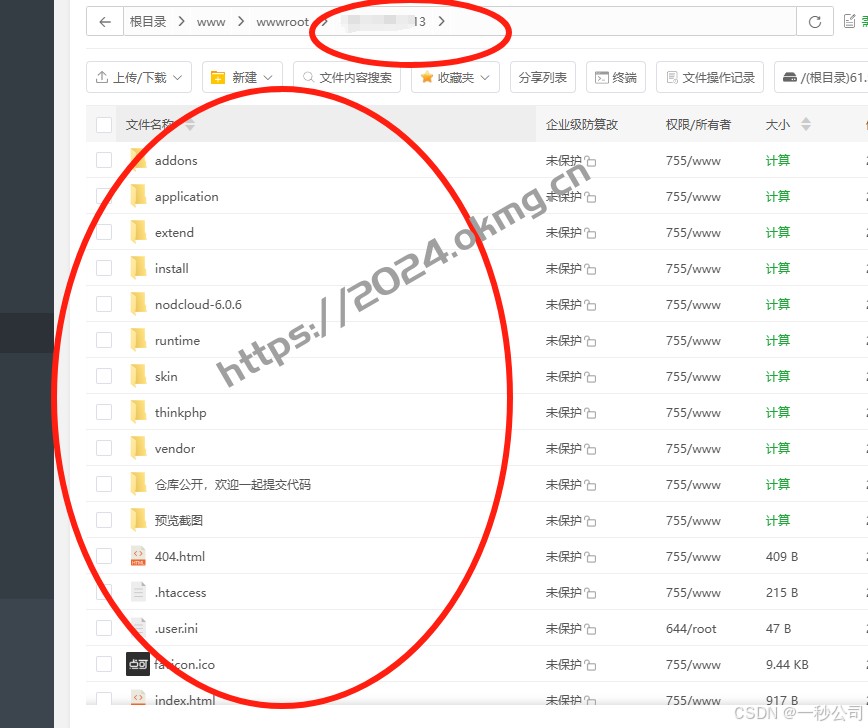The height and width of the screenshot is (728, 868).
Task: View the 文件操作记录 file operation log
Action: point(713,77)
